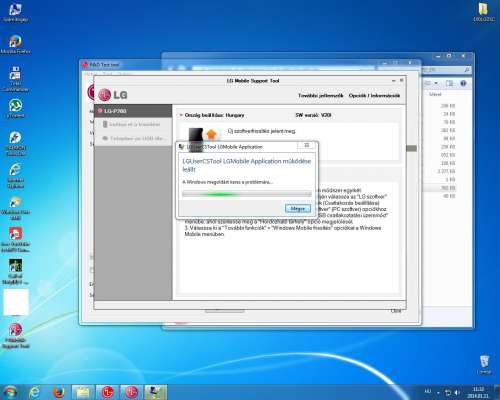
Task: Switch to the Explorer folder taskbar button
Action: coord(83,392)
